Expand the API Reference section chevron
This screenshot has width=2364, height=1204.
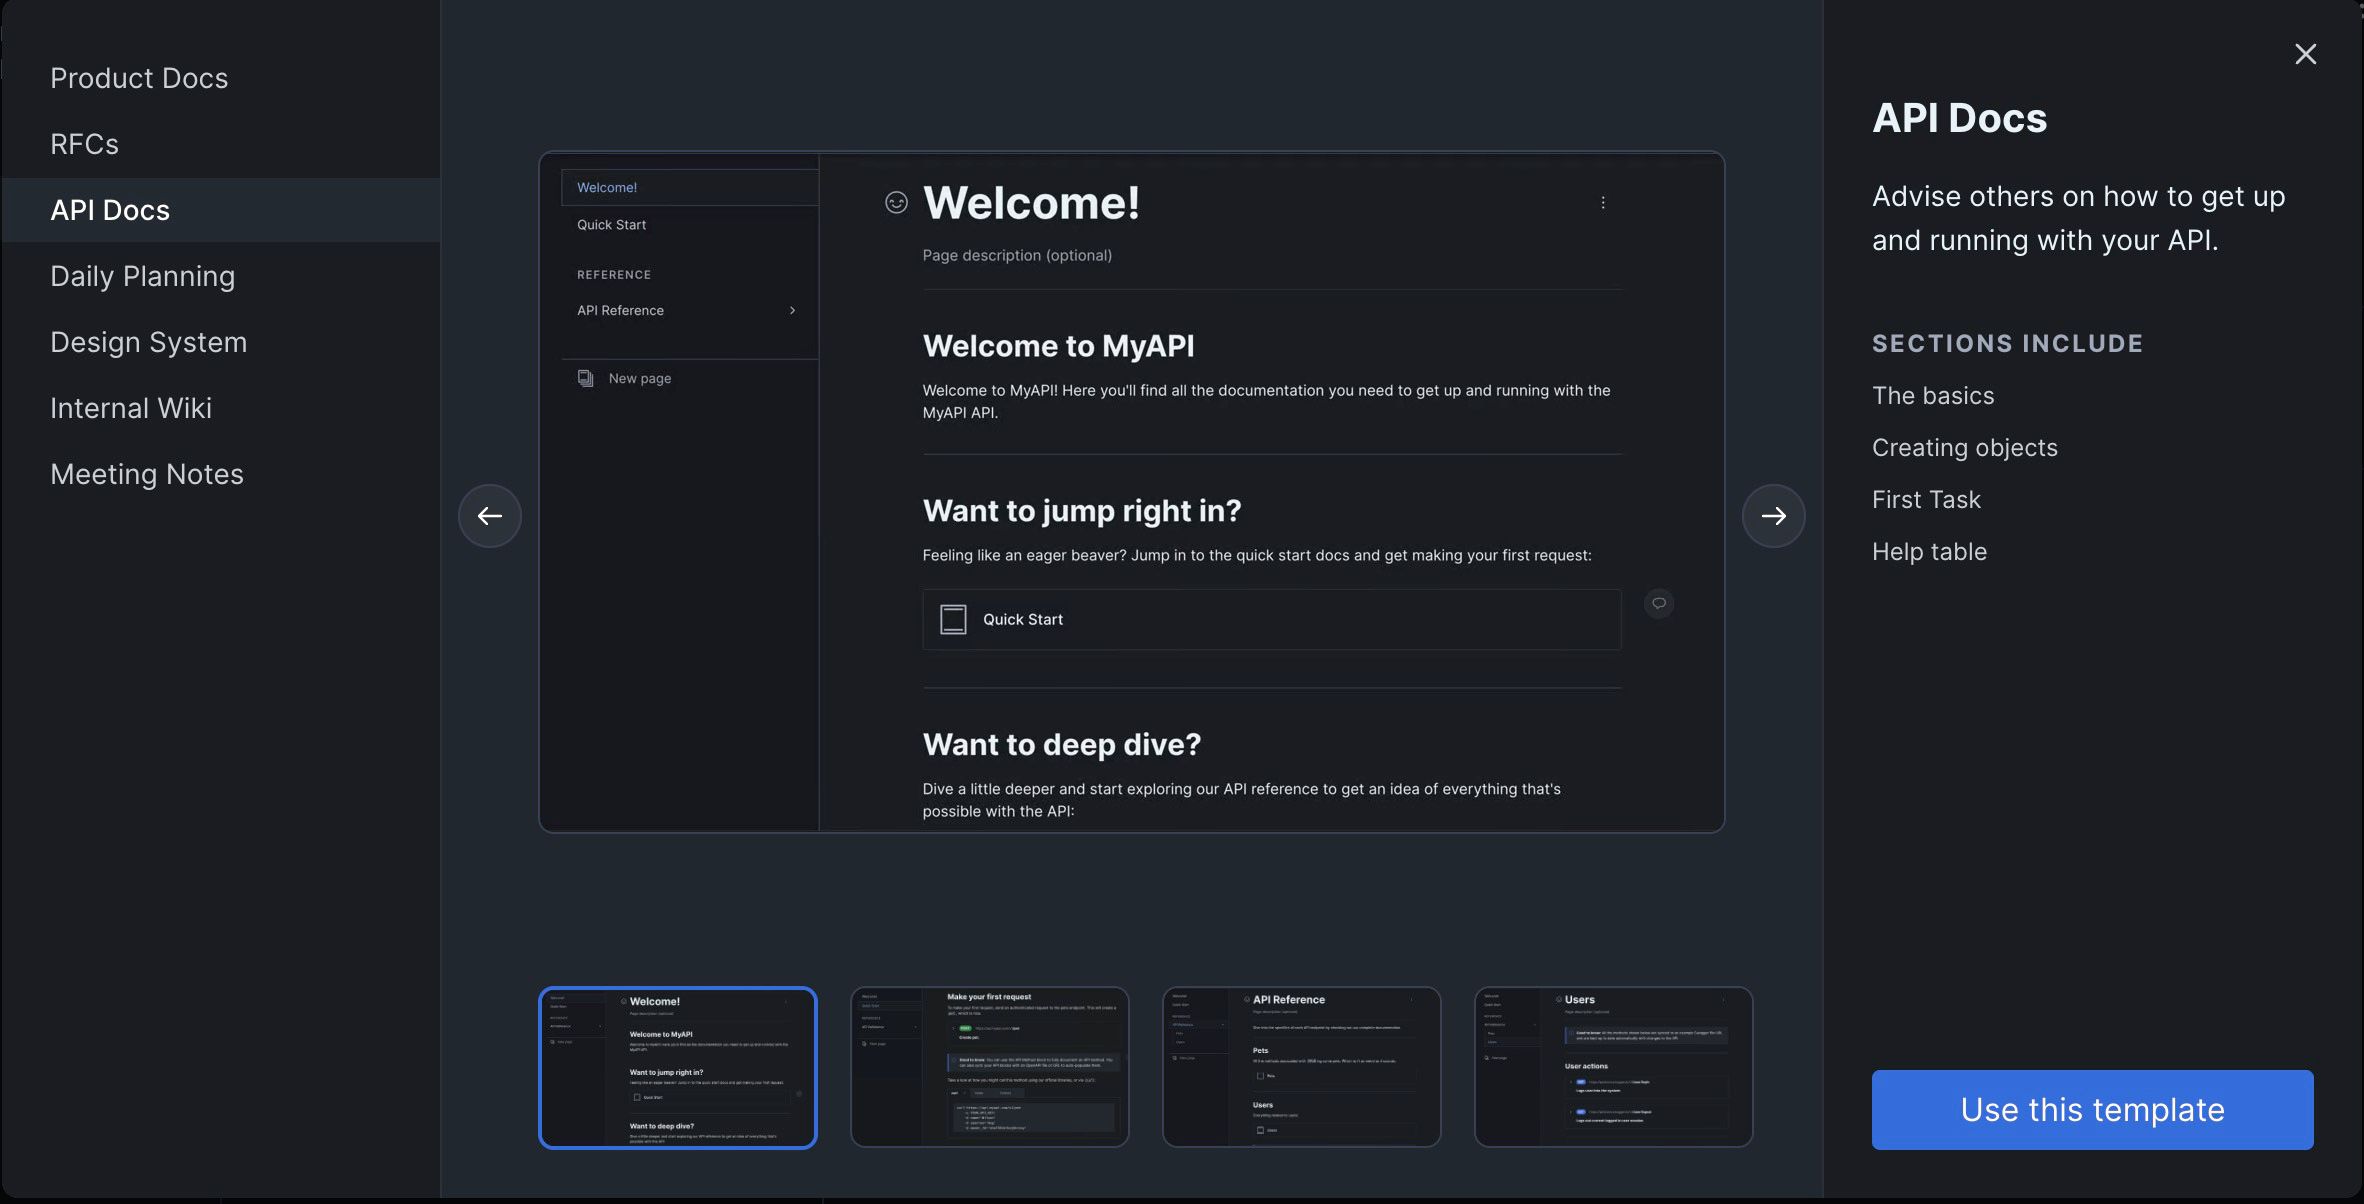pyautogui.click(x=792, y=310)
